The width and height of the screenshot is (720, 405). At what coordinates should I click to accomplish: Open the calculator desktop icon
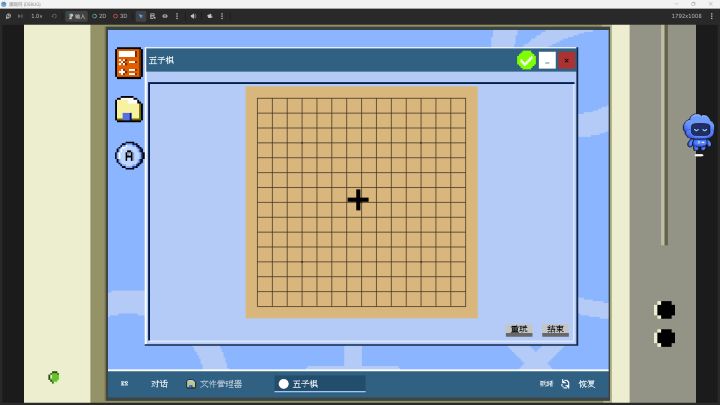click(x=129, y=63)
